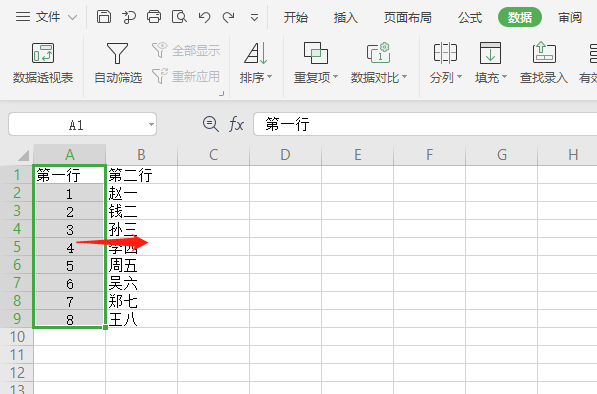Expand the quick access toolbar dropdown
597x394 pixels.
point(254,18)
